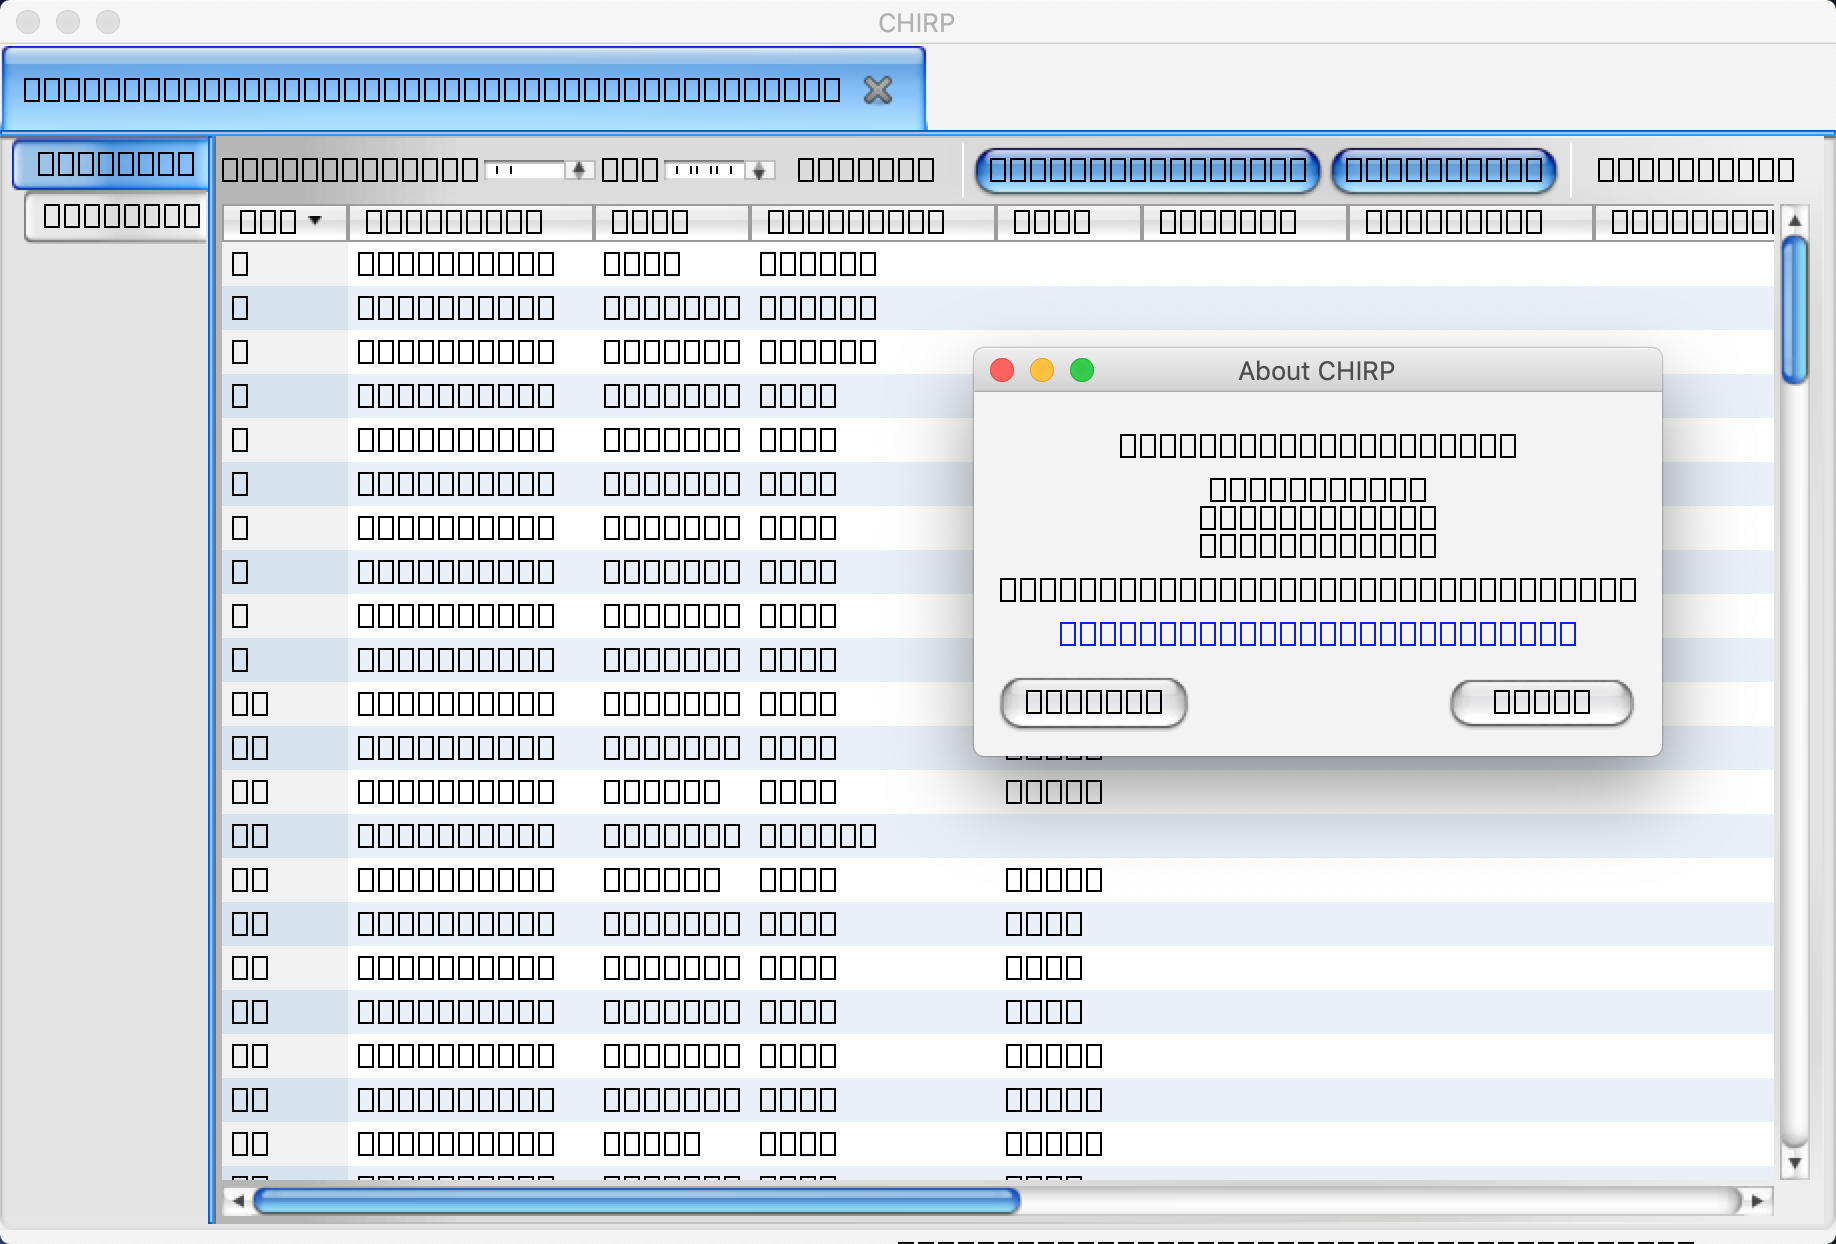
Task: Click the vertical scrollbar down arrow
Action: [x=1795, y=1163]
